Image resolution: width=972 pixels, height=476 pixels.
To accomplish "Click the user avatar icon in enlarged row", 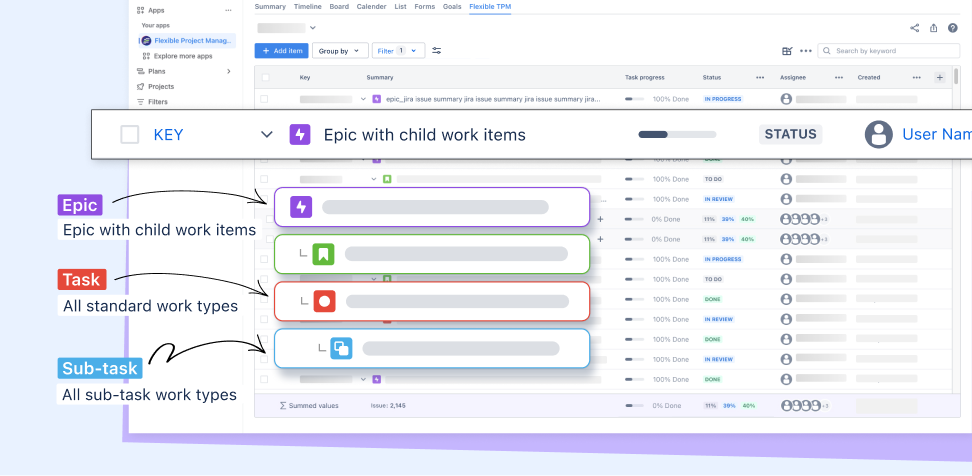I will [878, 134].
